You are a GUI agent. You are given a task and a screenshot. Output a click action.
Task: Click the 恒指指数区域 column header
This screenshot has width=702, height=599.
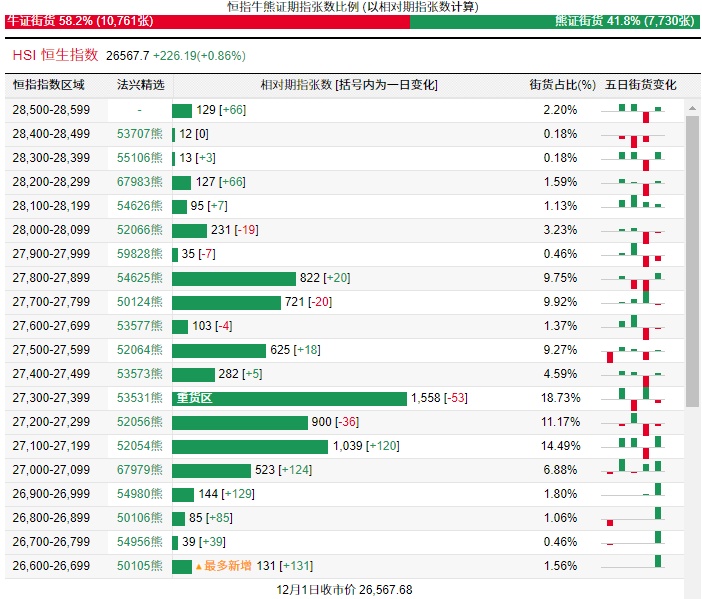pos(49,85)
